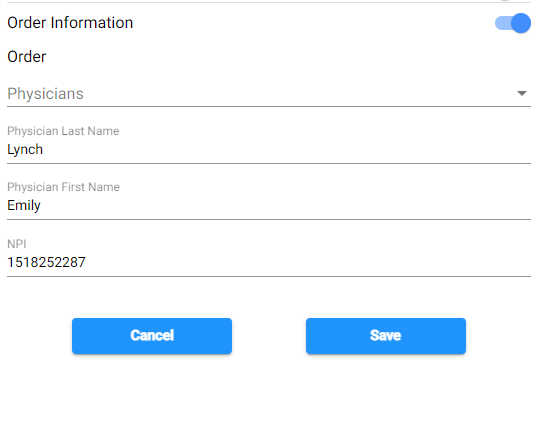The image size is (538, 435).
Task: Select the Physicians placeholder text
Action: click(45, 94)
